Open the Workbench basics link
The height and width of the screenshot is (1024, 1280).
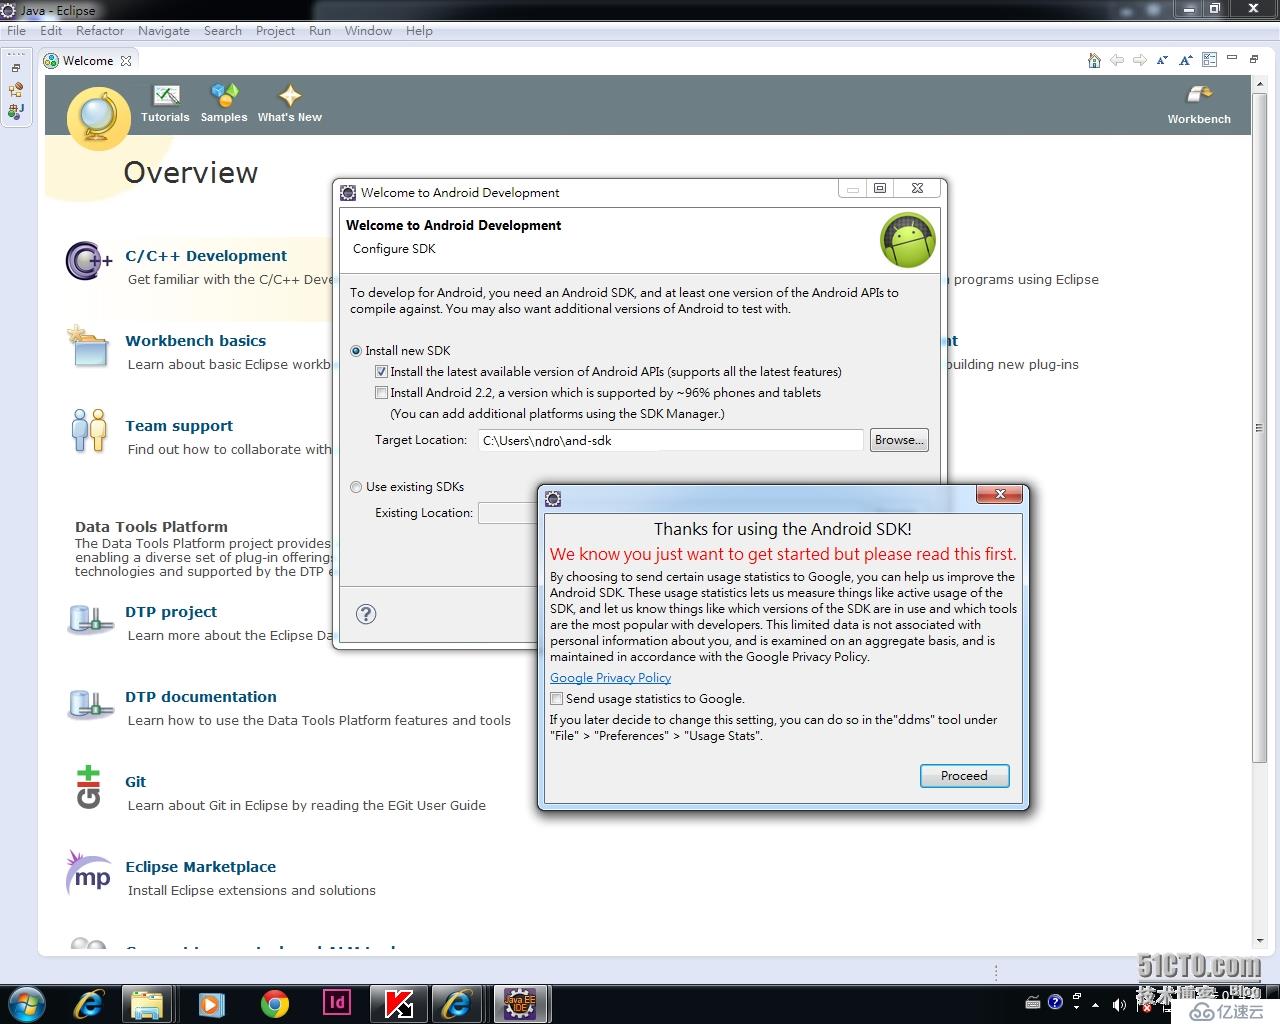196,341
